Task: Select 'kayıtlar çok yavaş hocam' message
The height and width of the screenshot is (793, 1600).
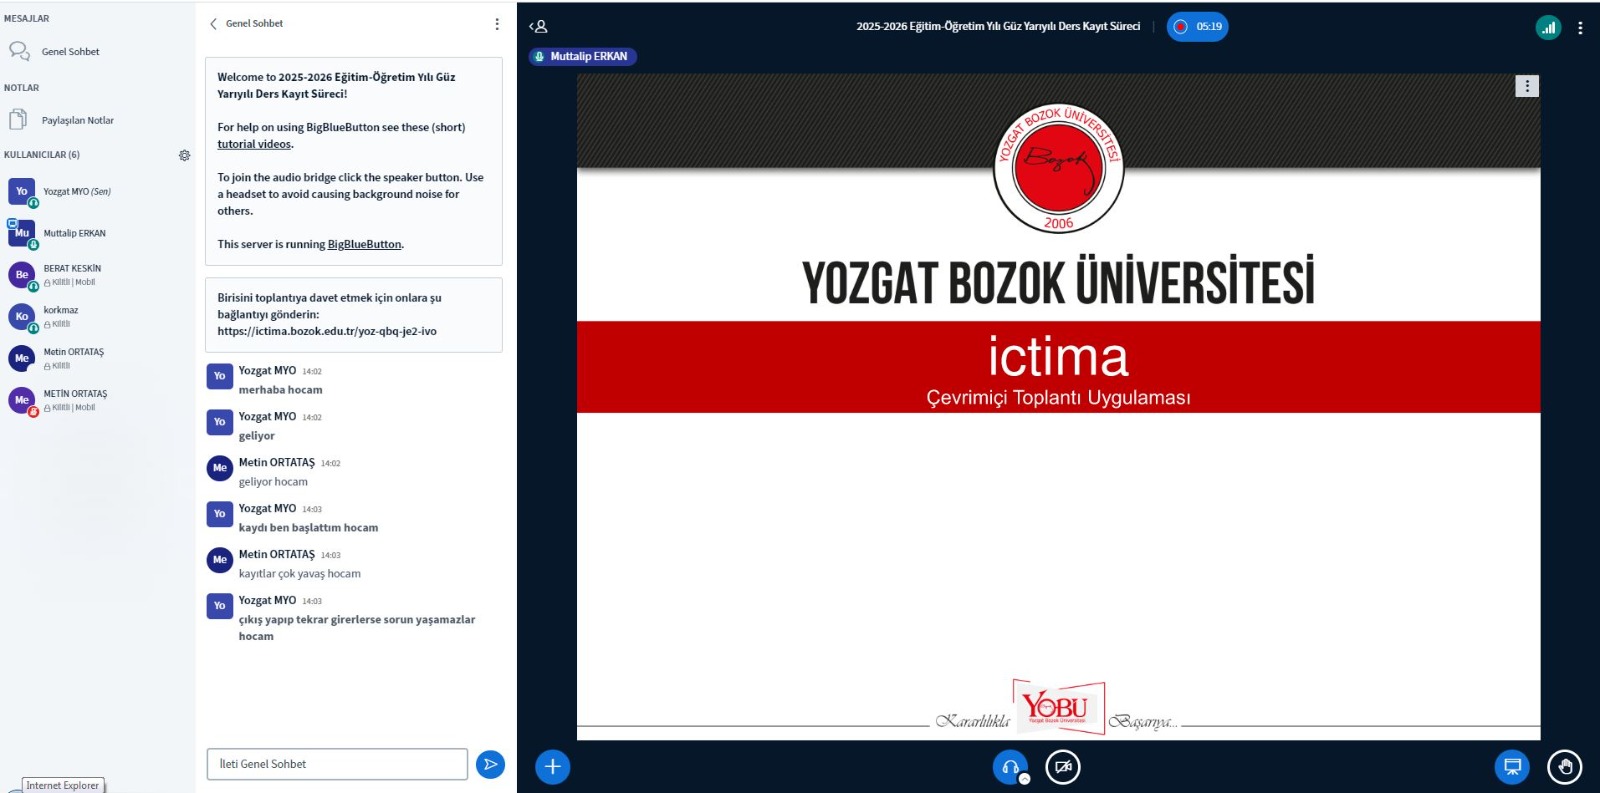Action: pyautogui.click(x=299, y=574)
